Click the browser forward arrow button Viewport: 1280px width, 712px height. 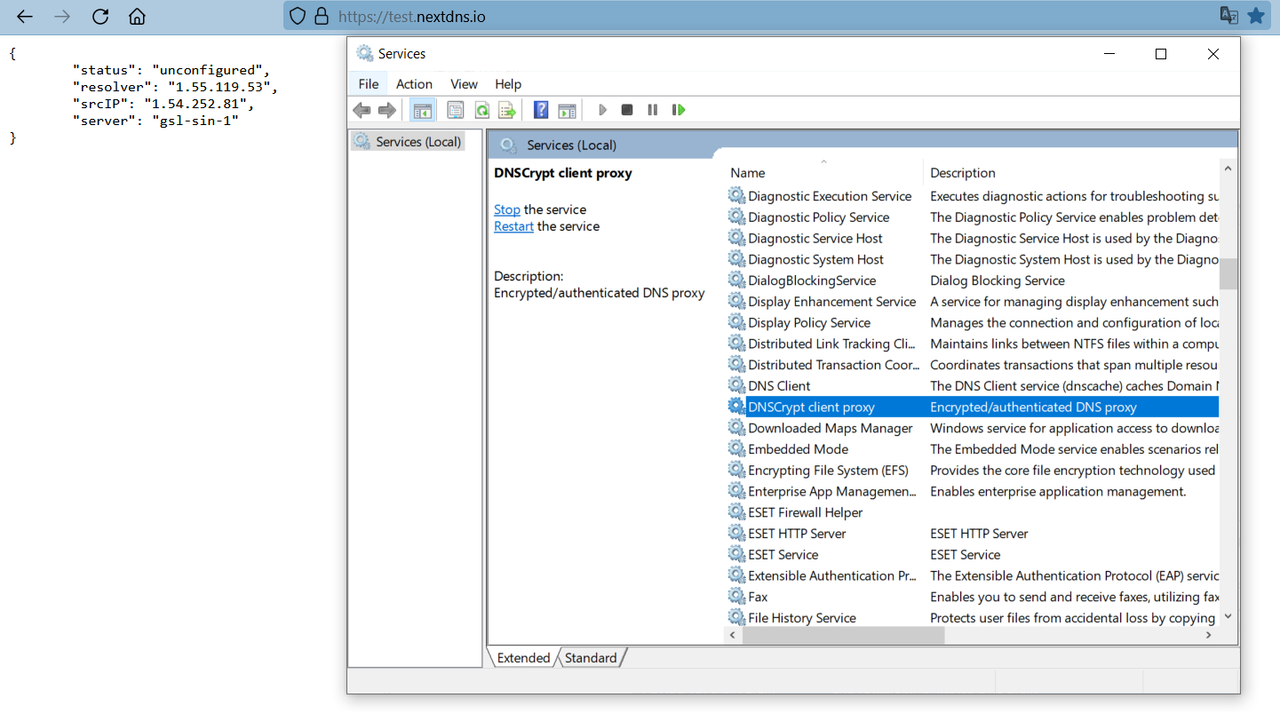62,17
